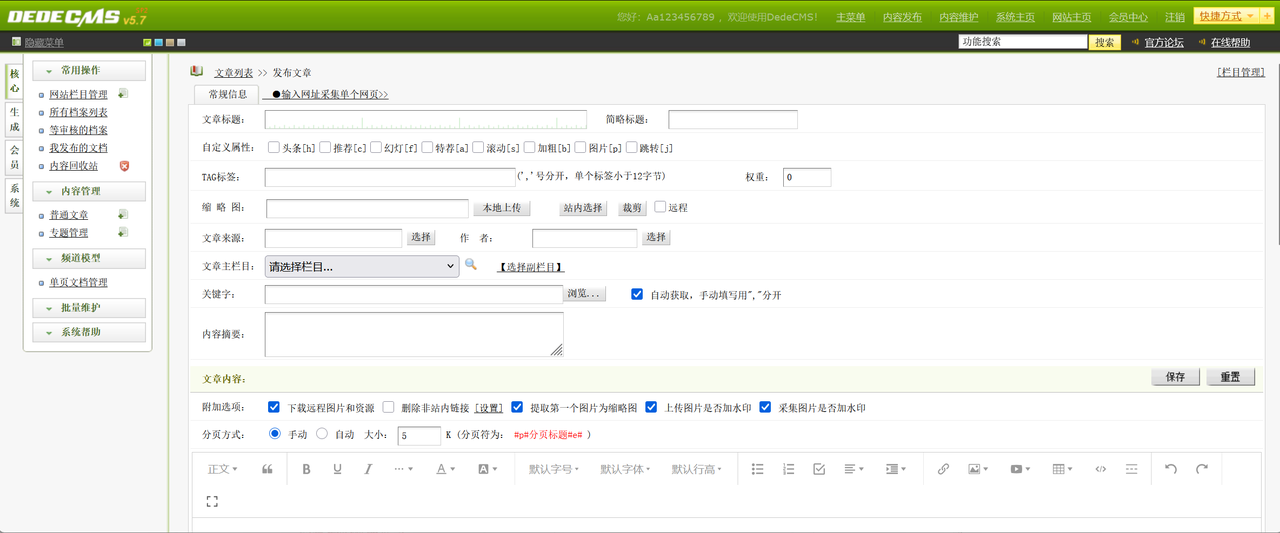
Task: Click the red icon beside 内容回收站
Action: pos(124,166)
